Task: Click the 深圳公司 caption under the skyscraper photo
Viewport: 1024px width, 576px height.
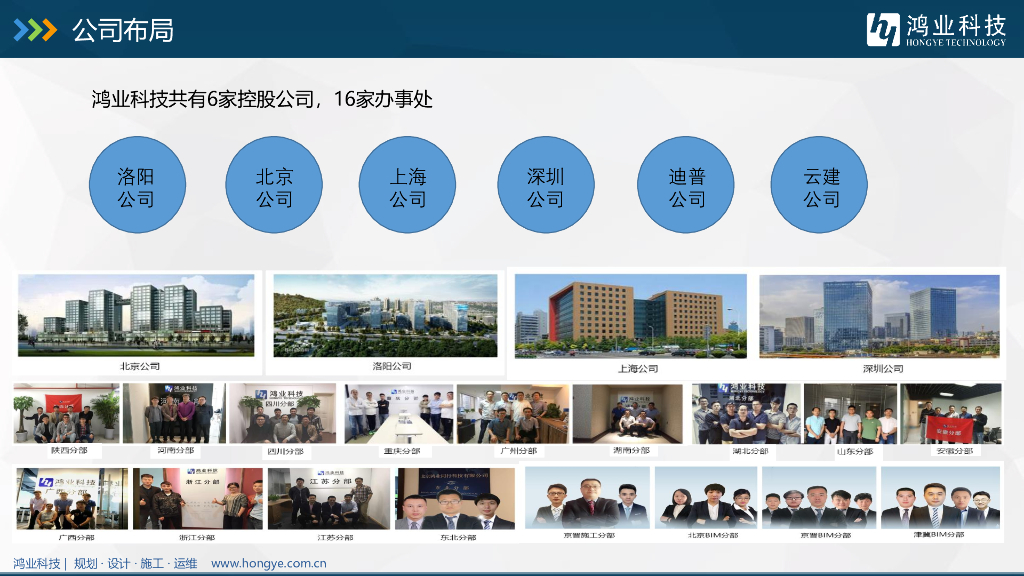Action: pos(883,369)
